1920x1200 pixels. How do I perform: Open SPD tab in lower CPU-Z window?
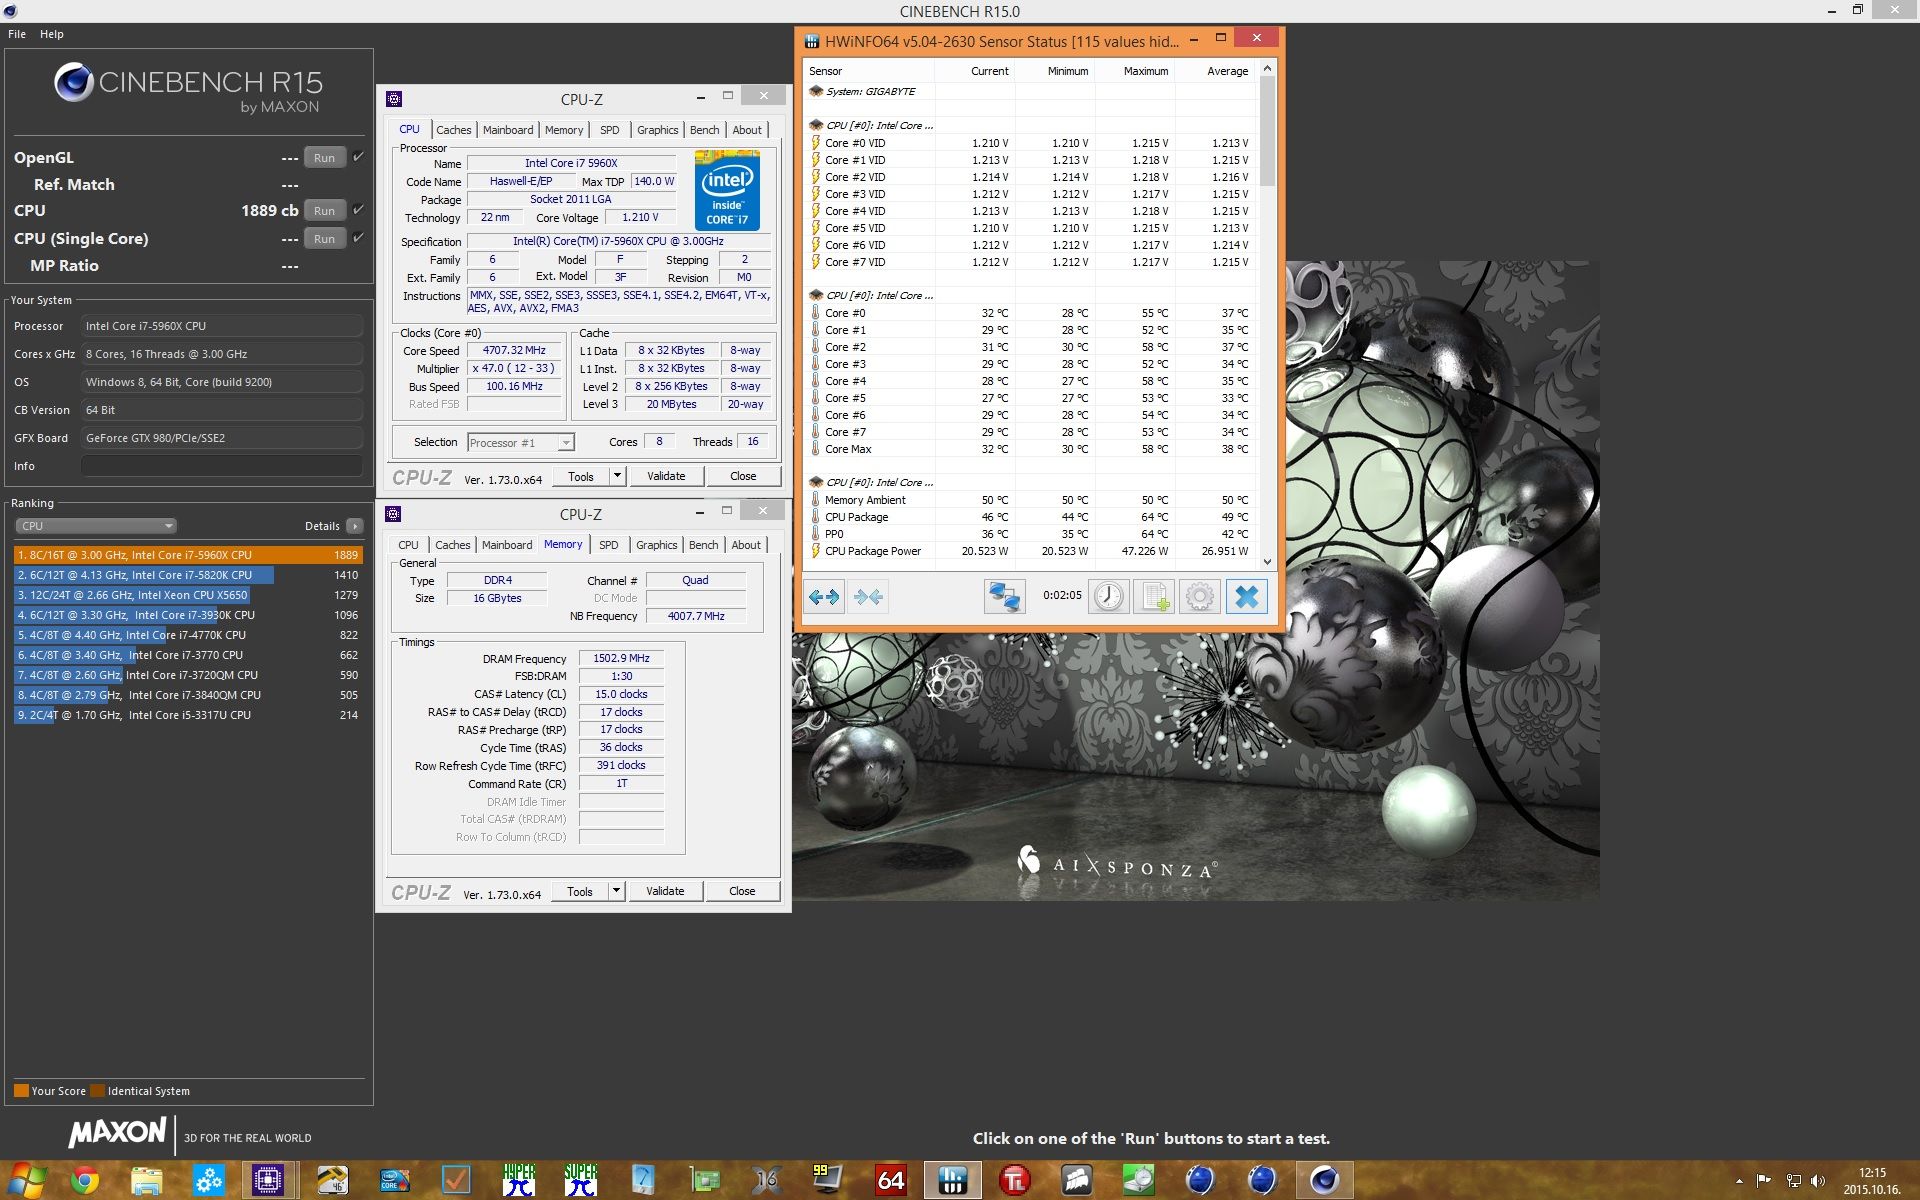pos(609,545)
